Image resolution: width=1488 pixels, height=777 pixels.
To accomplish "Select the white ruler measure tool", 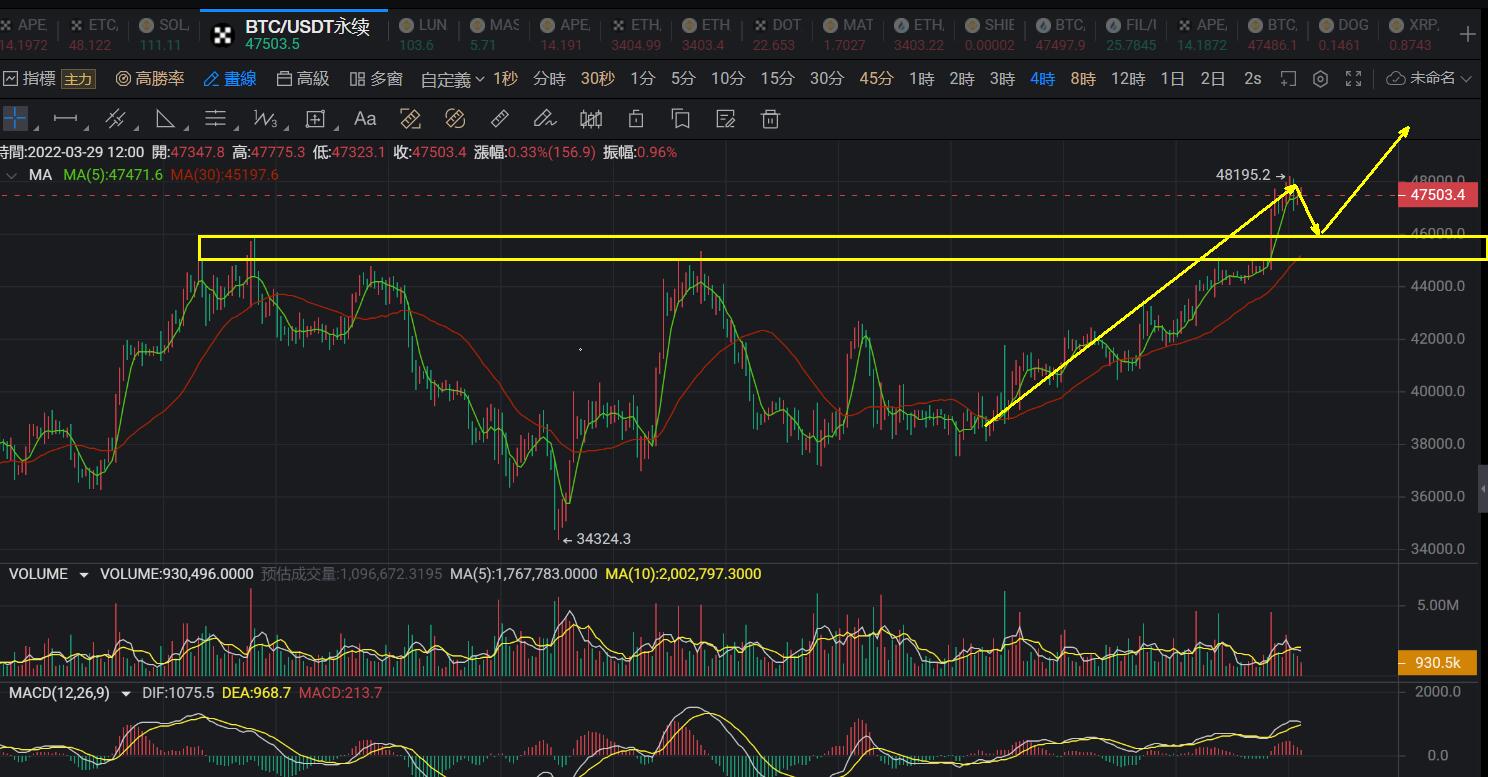I will pos(500,119).
